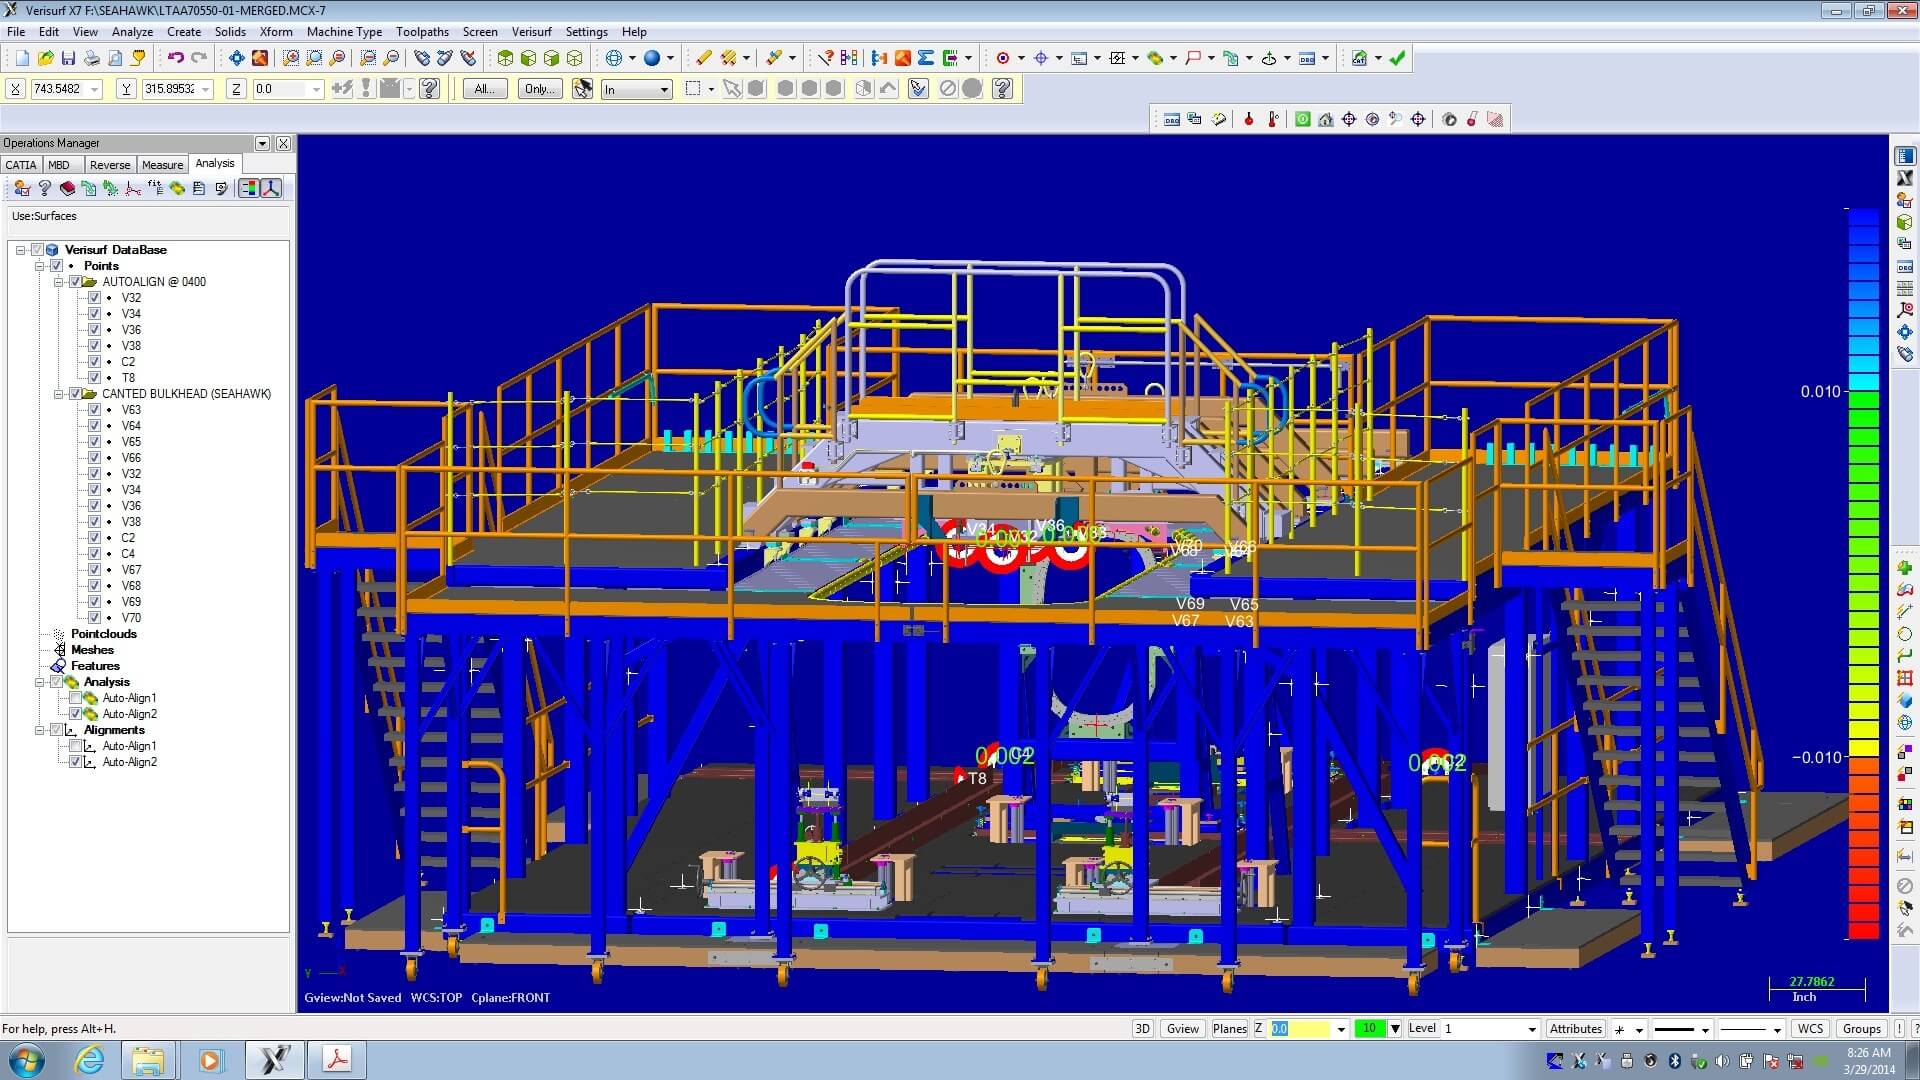Collapse the Points tree node

40,266
